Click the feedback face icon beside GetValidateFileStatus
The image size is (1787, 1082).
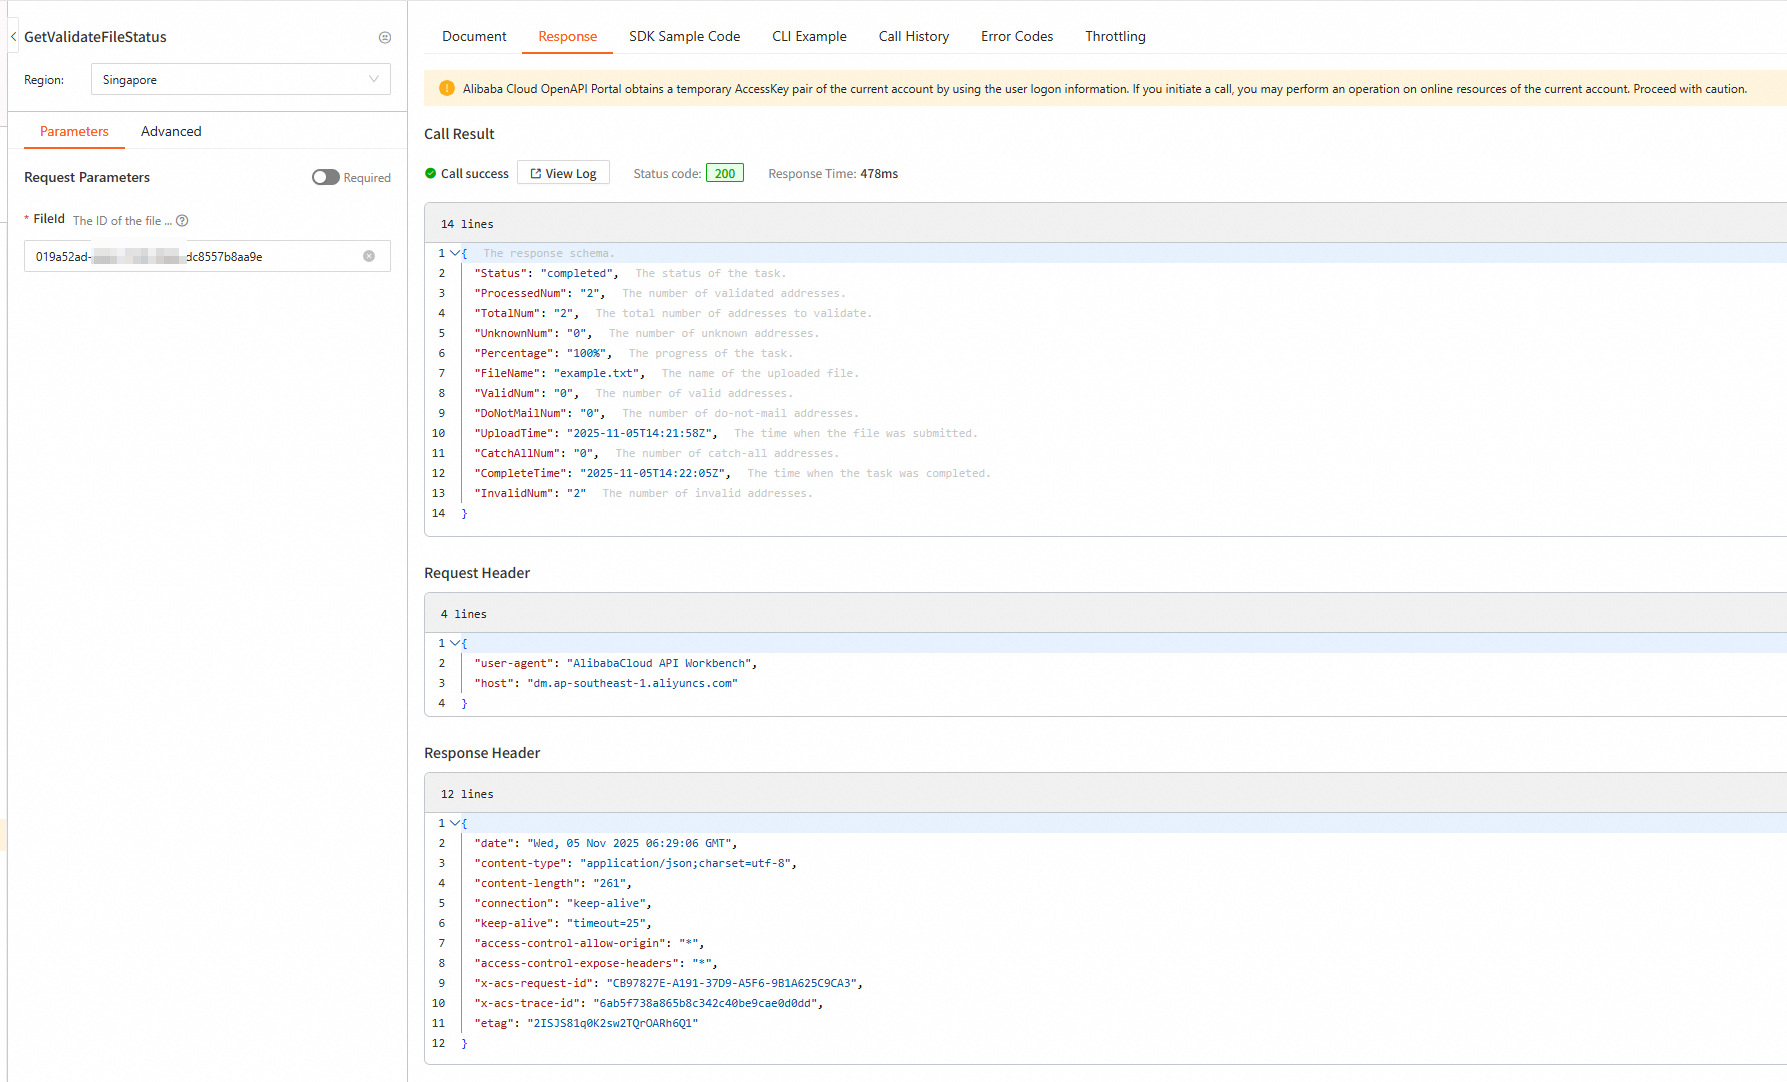pos(385,38)
